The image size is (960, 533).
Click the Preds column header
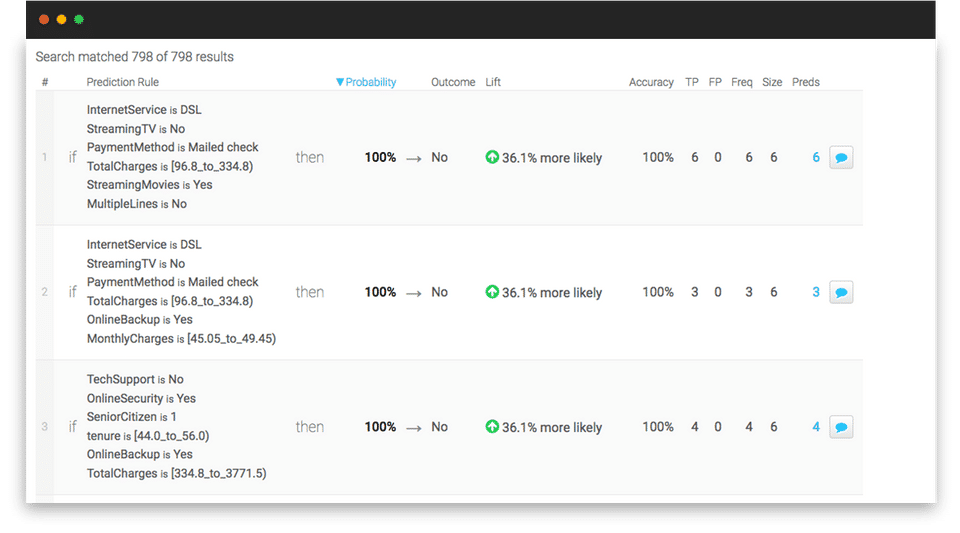pyautogui.click(x=806, y=82)
